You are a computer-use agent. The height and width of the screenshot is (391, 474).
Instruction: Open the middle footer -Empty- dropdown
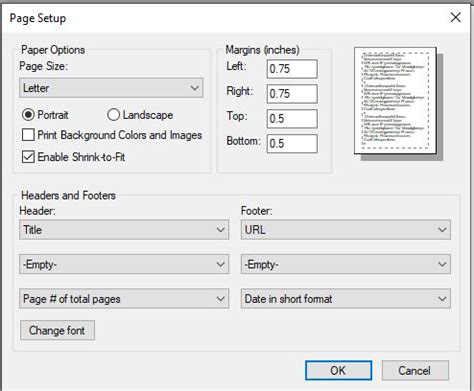346,264
